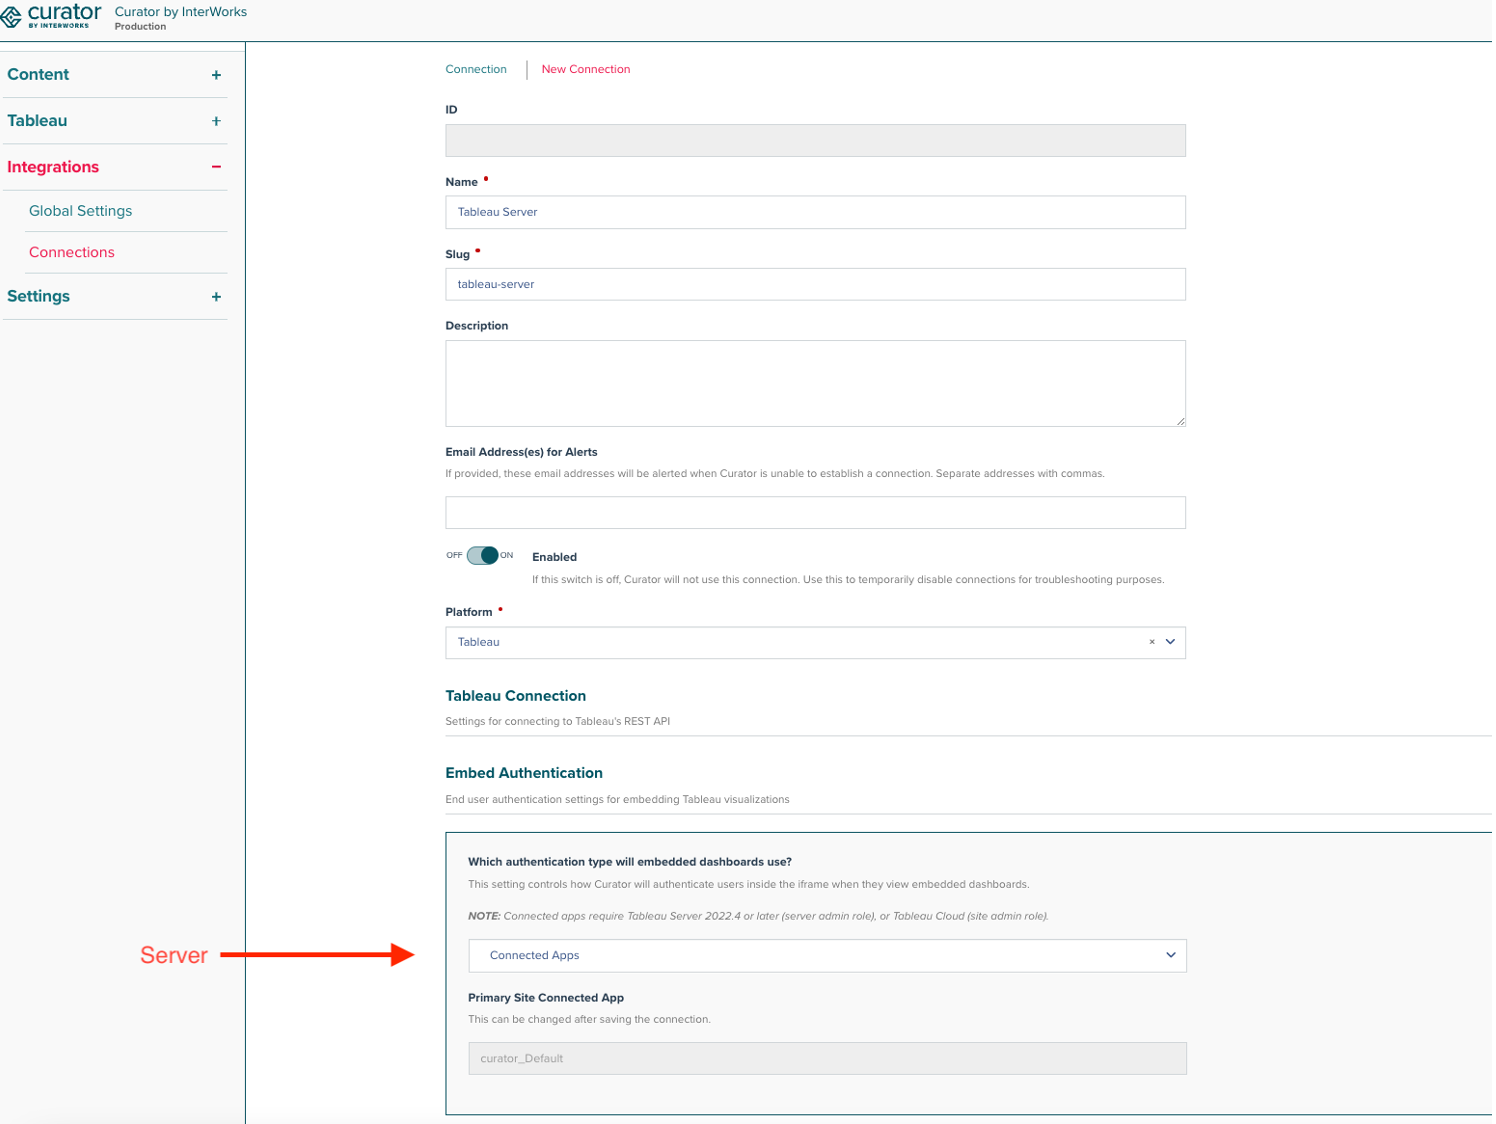Expand the Tableau sidebar section plus icon
The height and width of the screenshot is (1124, 1496).
point(216,121)
